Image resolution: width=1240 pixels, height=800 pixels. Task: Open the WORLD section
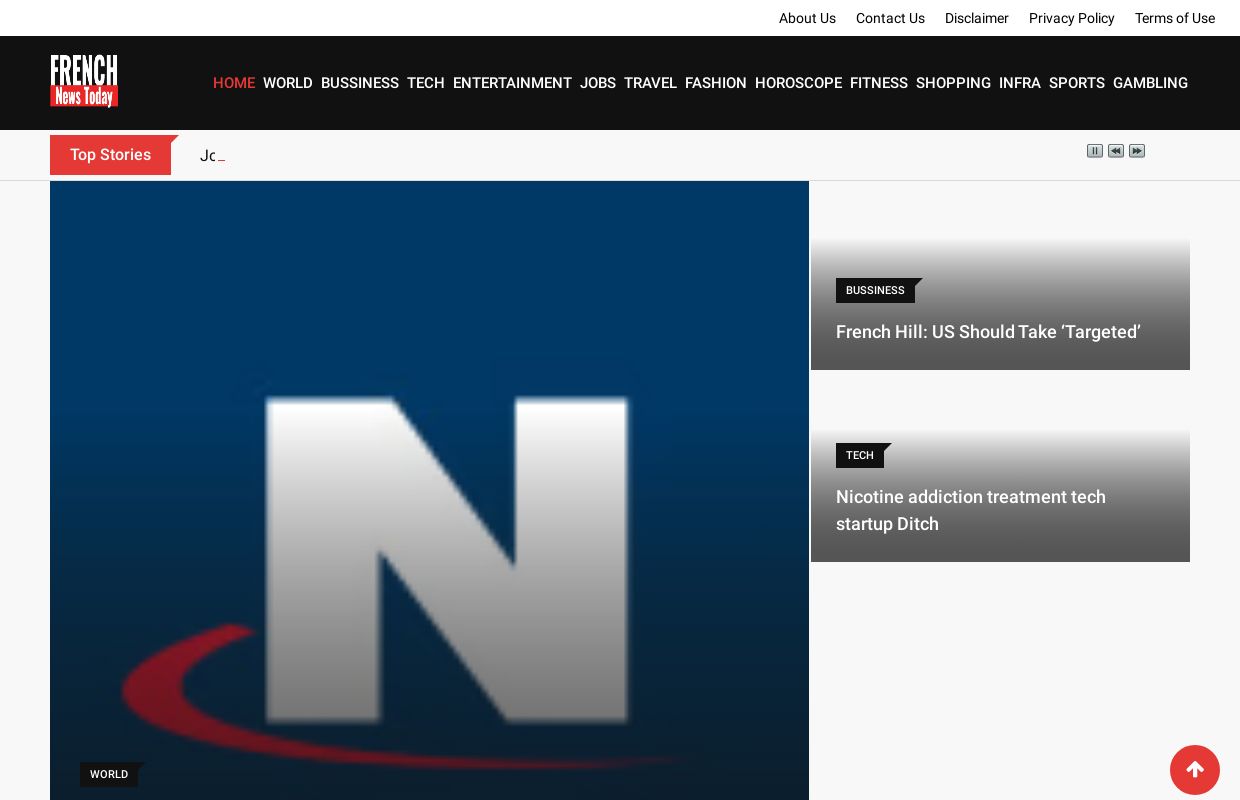pyautogui.click(x=288, y=83)
